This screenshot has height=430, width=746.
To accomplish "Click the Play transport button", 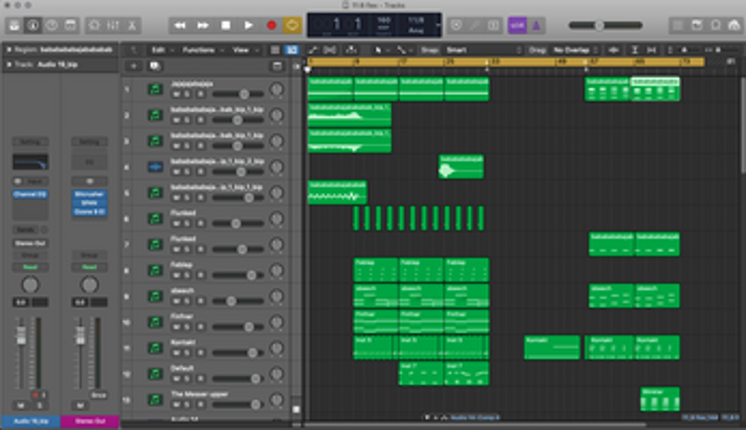I will (248, 25).
